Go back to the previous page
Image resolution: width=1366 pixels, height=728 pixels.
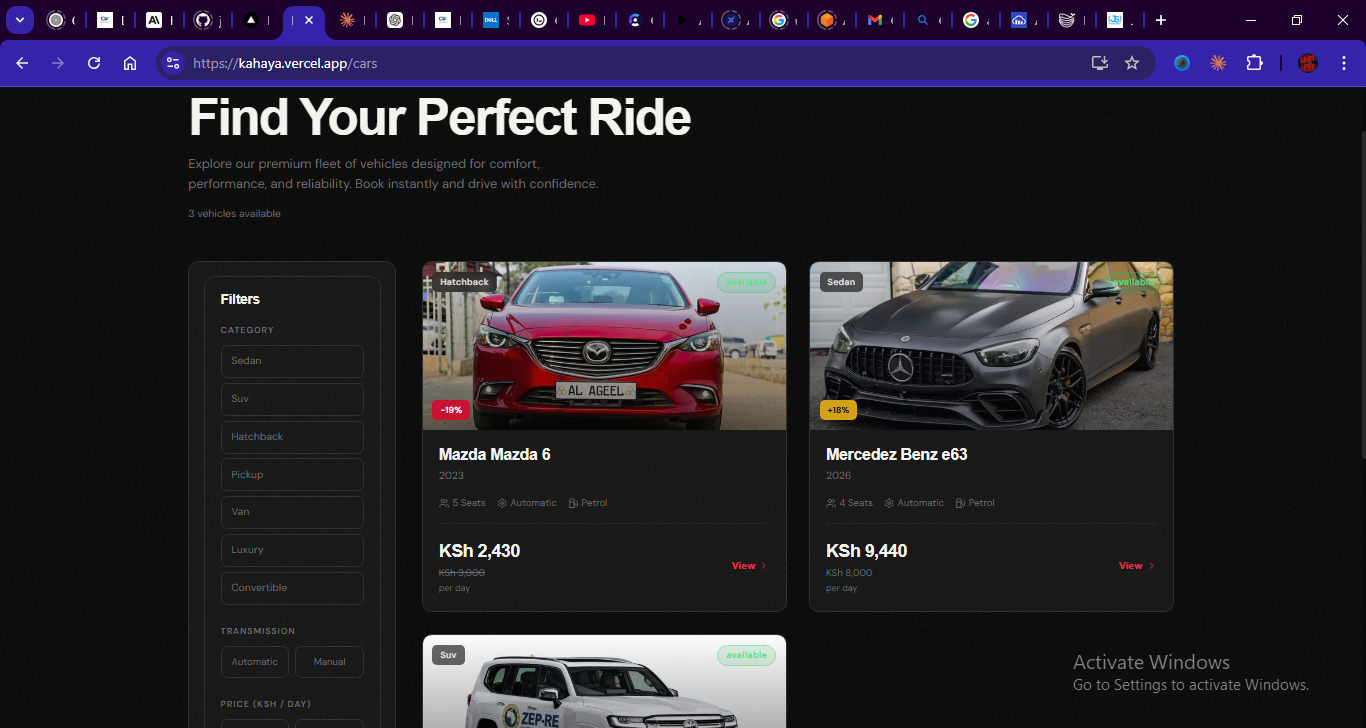(22, 63)
